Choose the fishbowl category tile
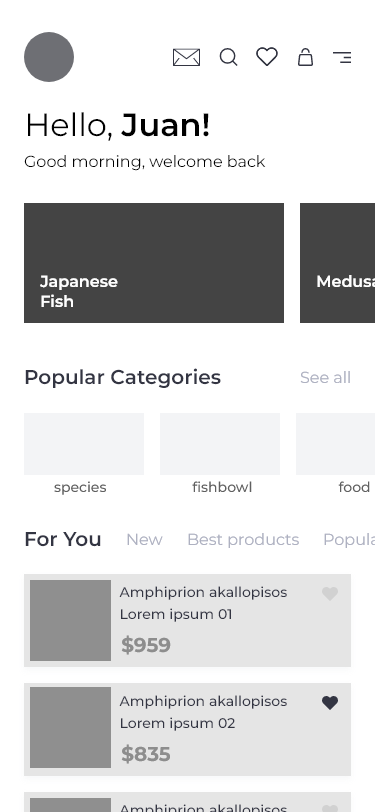Screen dimensions: 375x812 220,454
